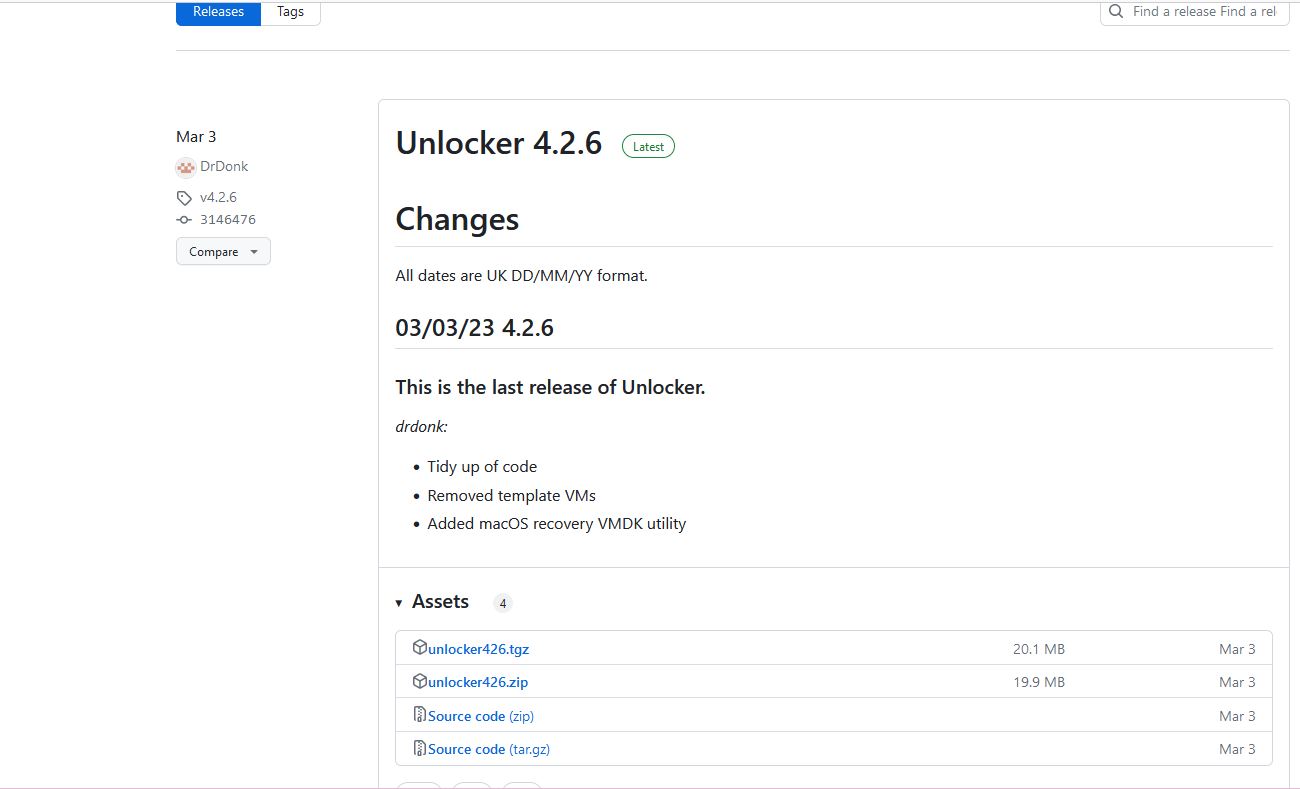Click the Mar 3 date of Source code (tar.gz)

(1237, 749)
